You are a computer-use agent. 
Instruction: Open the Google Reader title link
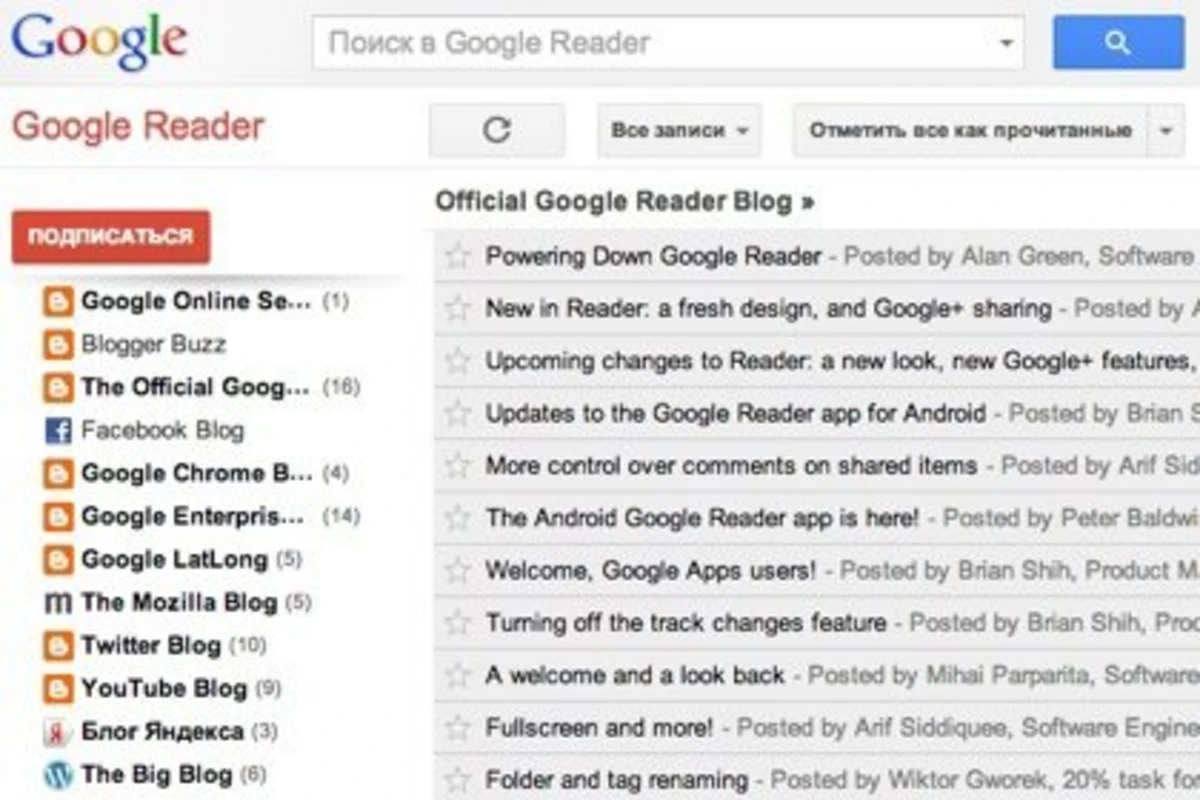tap(138, 127)
